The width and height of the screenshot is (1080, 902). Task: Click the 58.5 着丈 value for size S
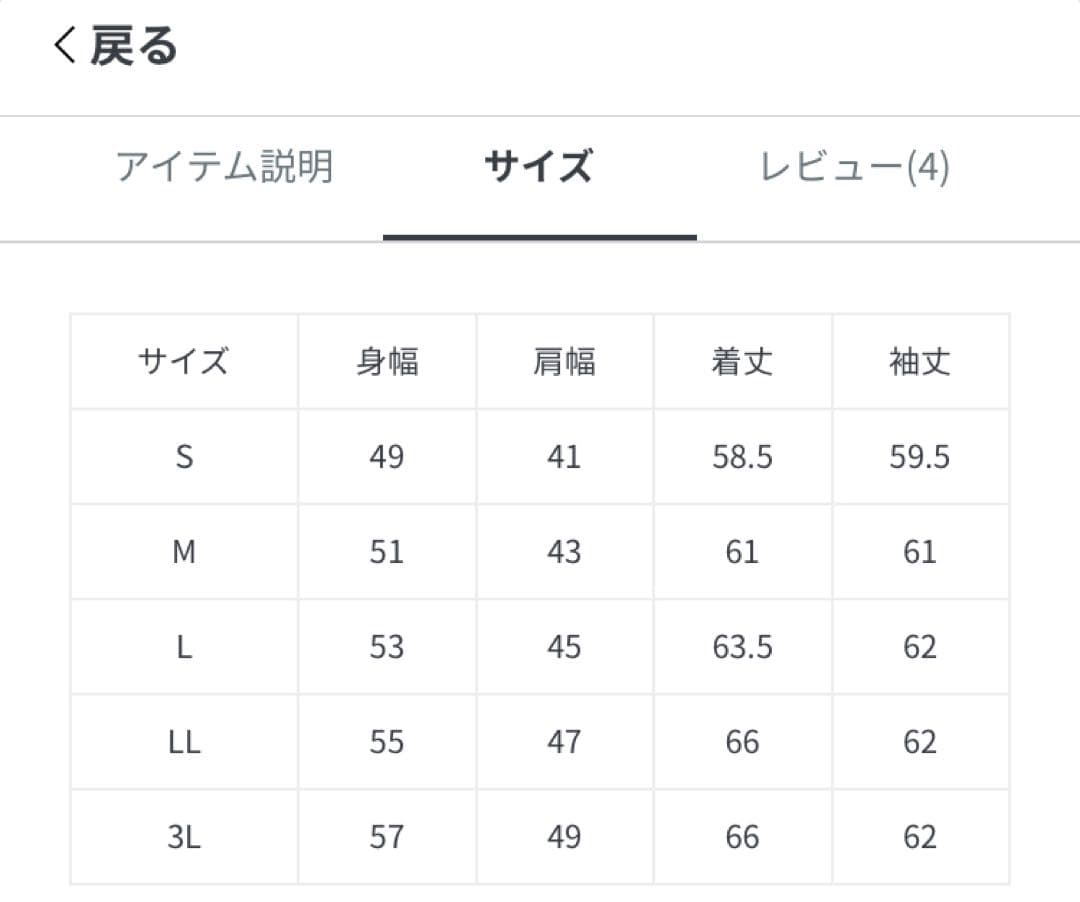742,456
